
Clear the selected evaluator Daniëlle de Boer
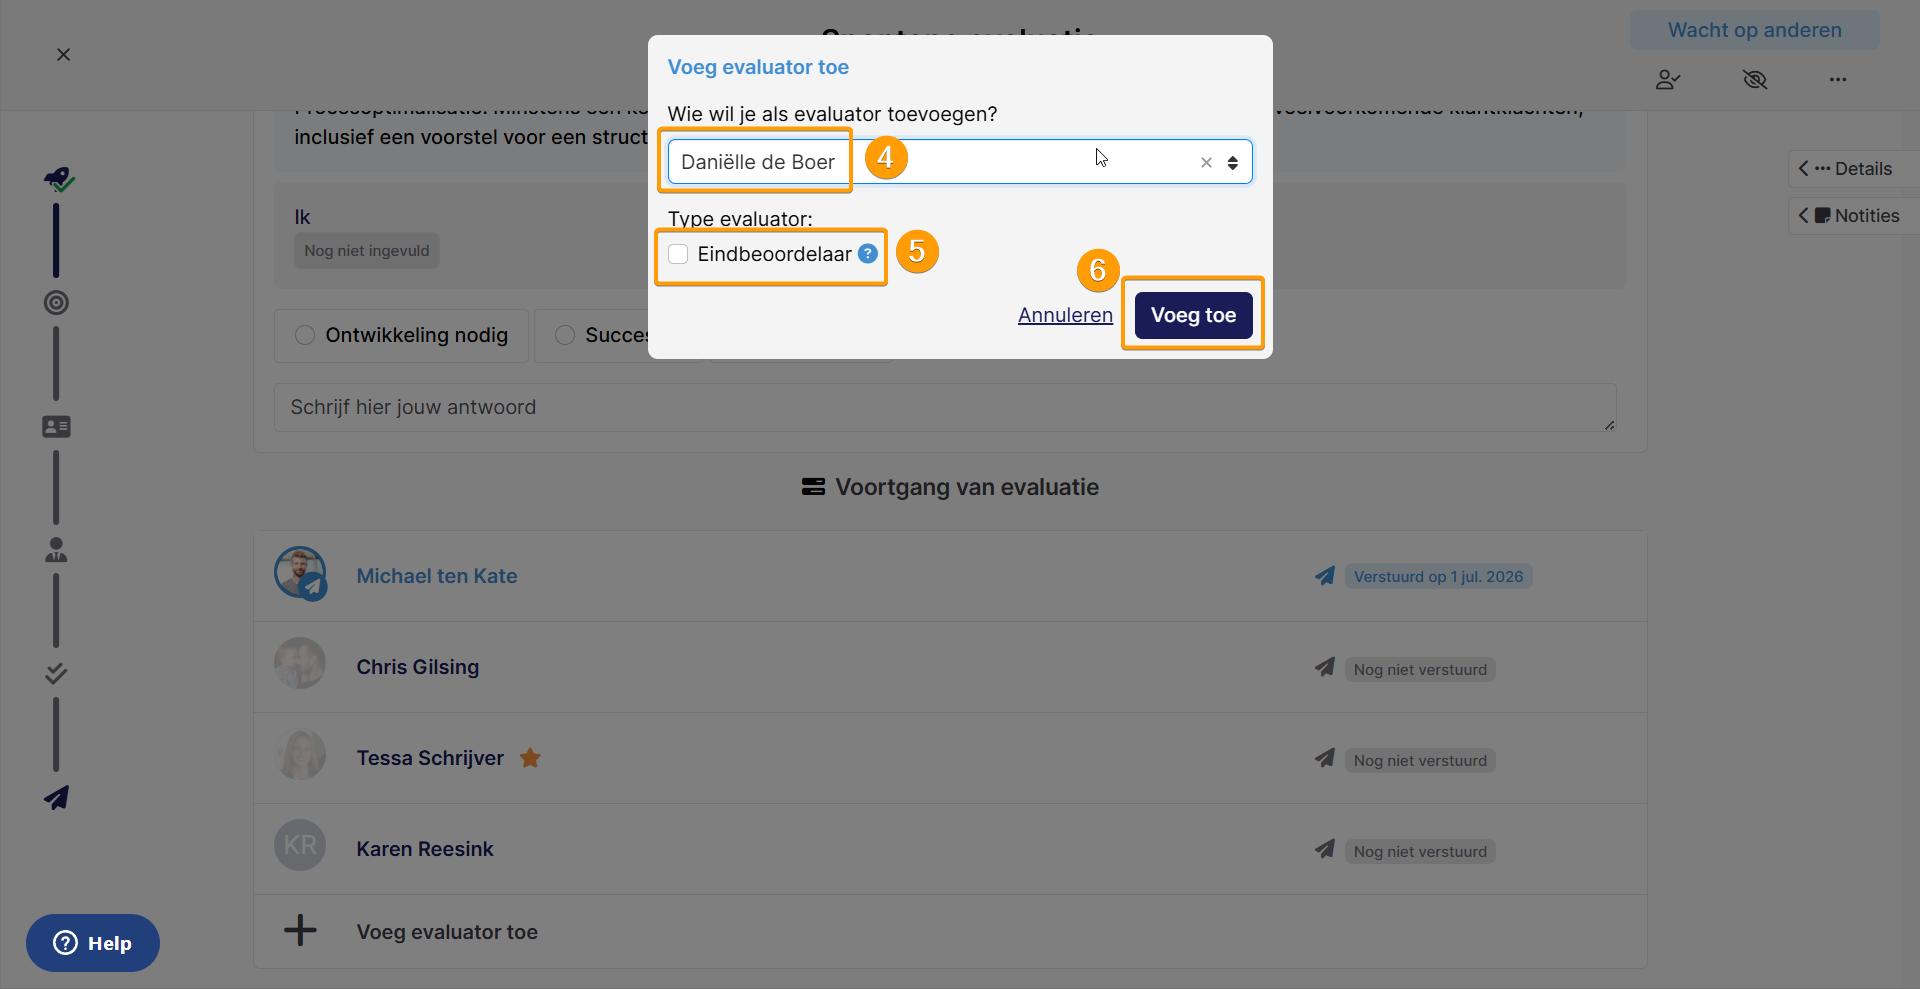click(1206, 163)
